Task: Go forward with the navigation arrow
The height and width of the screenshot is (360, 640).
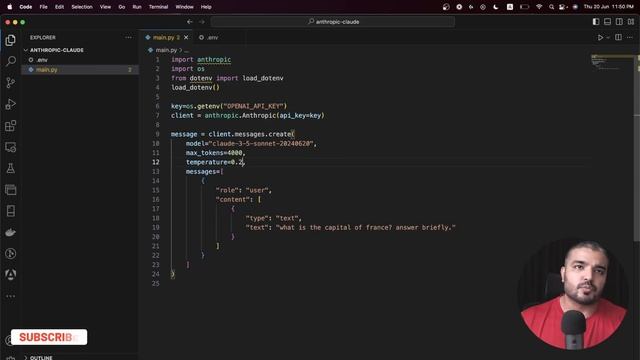Action: (202, 22)
